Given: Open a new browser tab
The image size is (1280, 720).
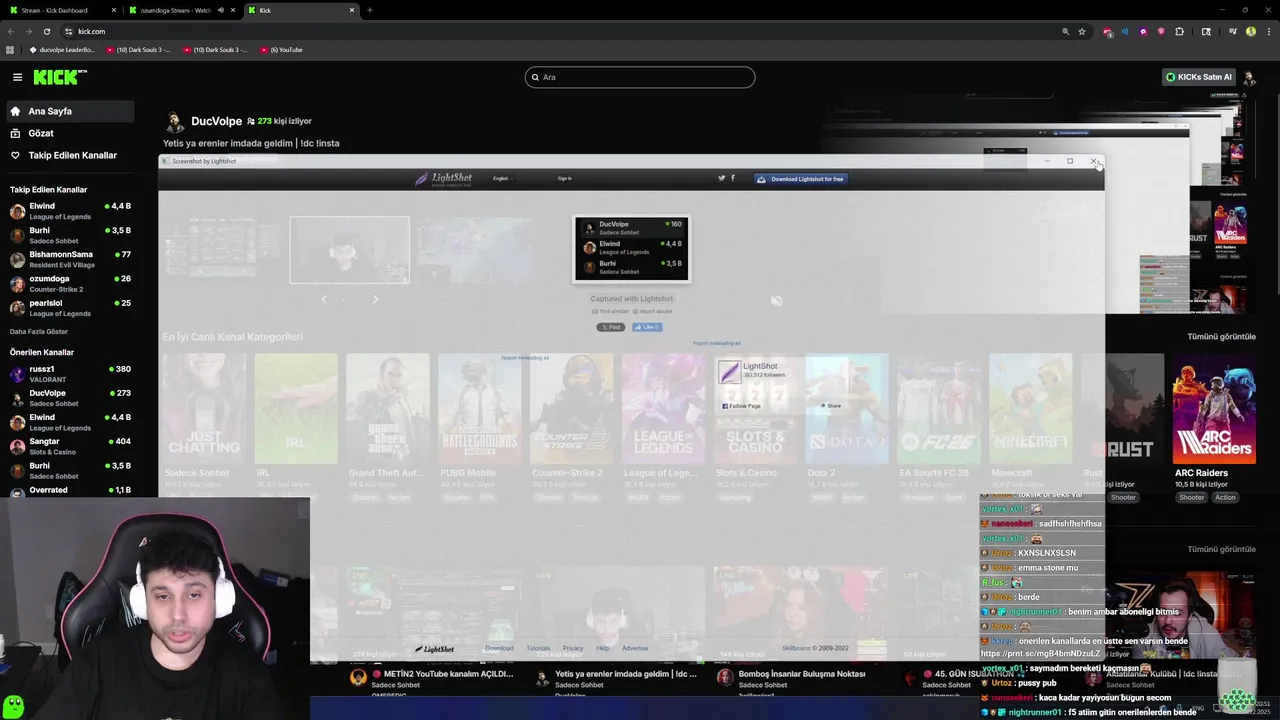Looking at the screenshot, I should pos(370,10).
